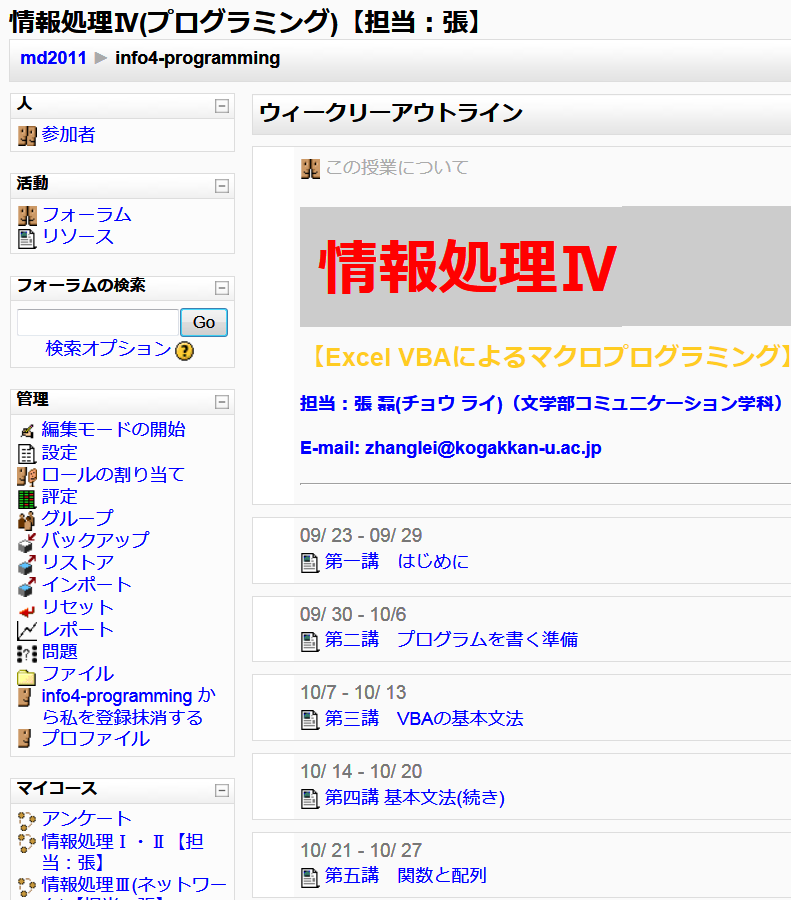Click the レポート chart icon
Viewport: 791px width, 900px height.
point(26,631)
